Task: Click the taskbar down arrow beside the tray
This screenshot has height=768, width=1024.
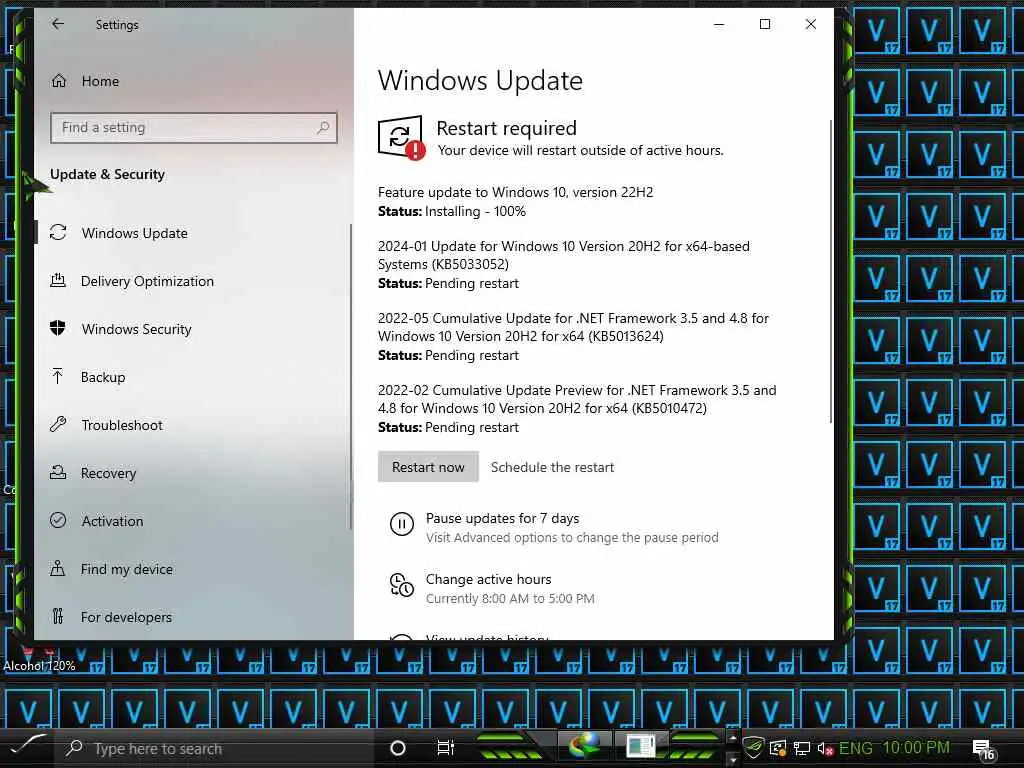Action: (732, 760)
